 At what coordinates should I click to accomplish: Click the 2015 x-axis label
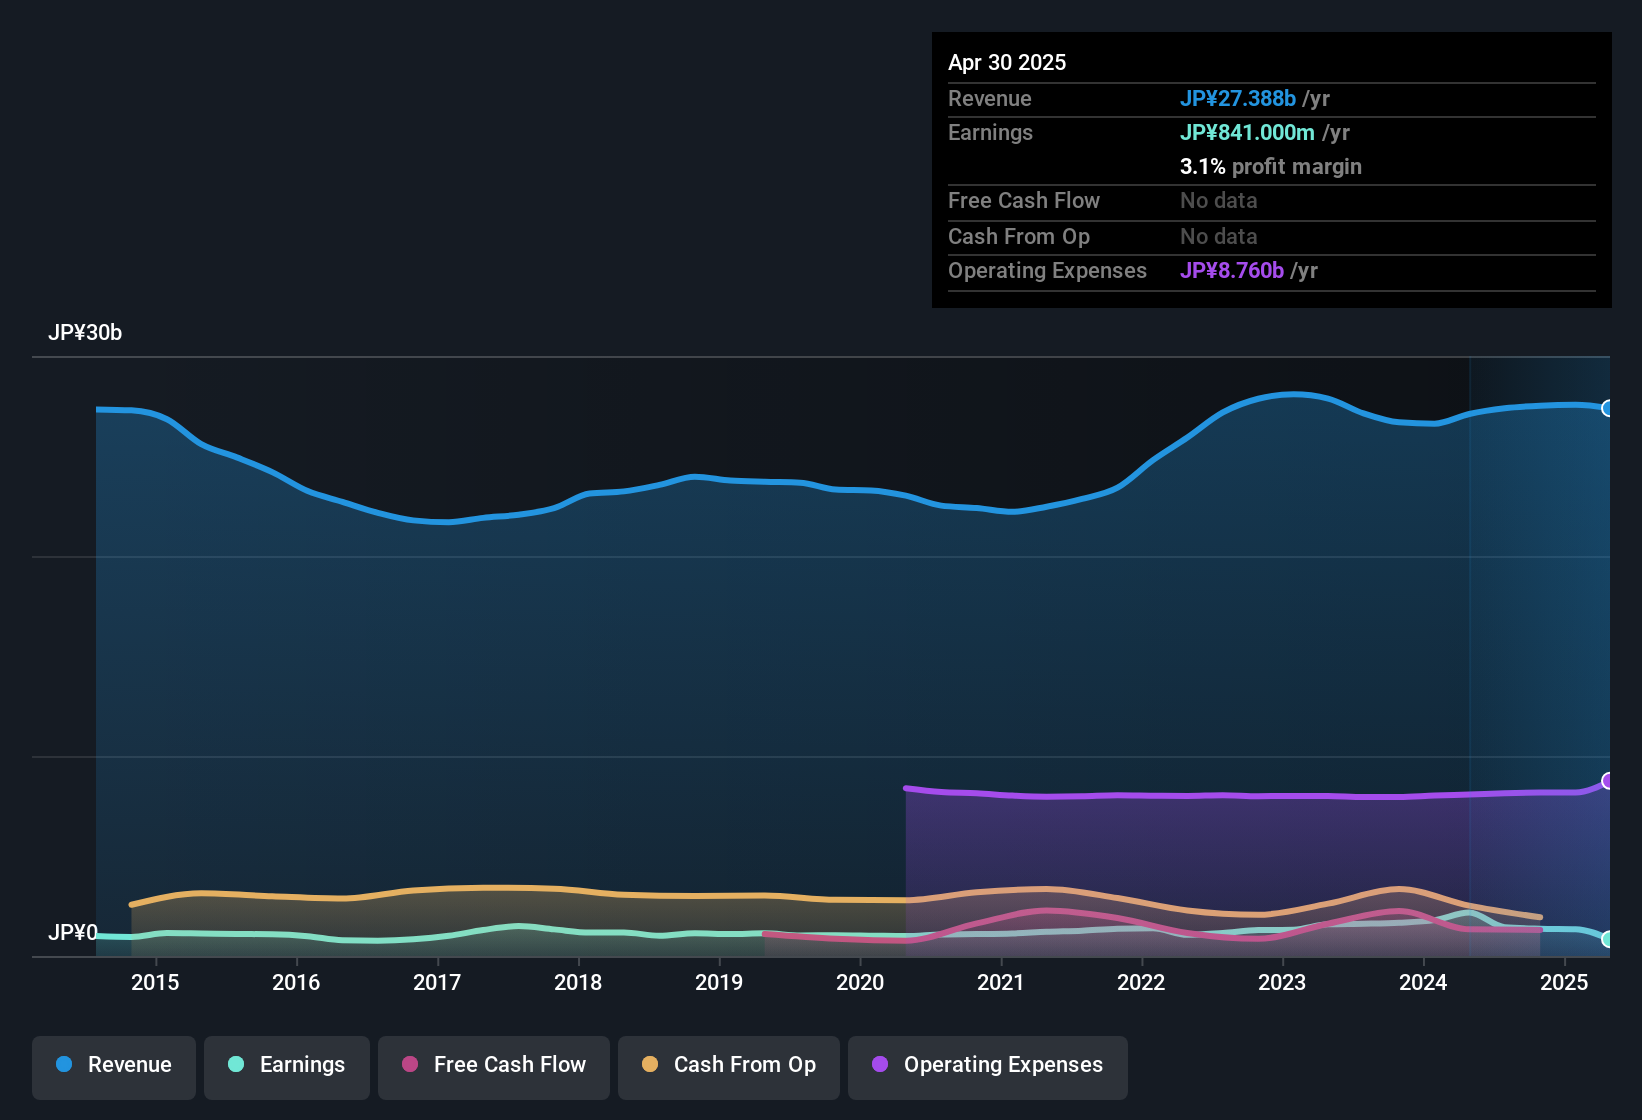(155, 983)
